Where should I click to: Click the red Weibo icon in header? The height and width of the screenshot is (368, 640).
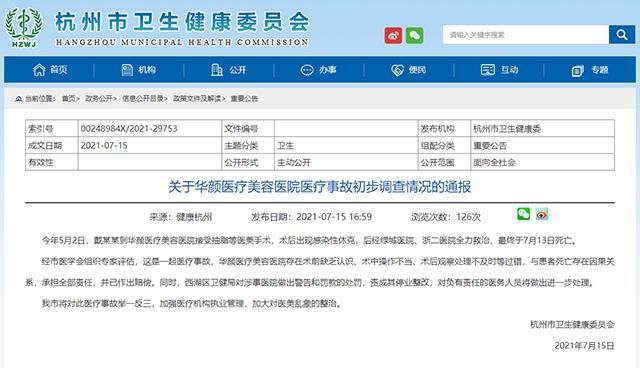(x=393, y=35)
